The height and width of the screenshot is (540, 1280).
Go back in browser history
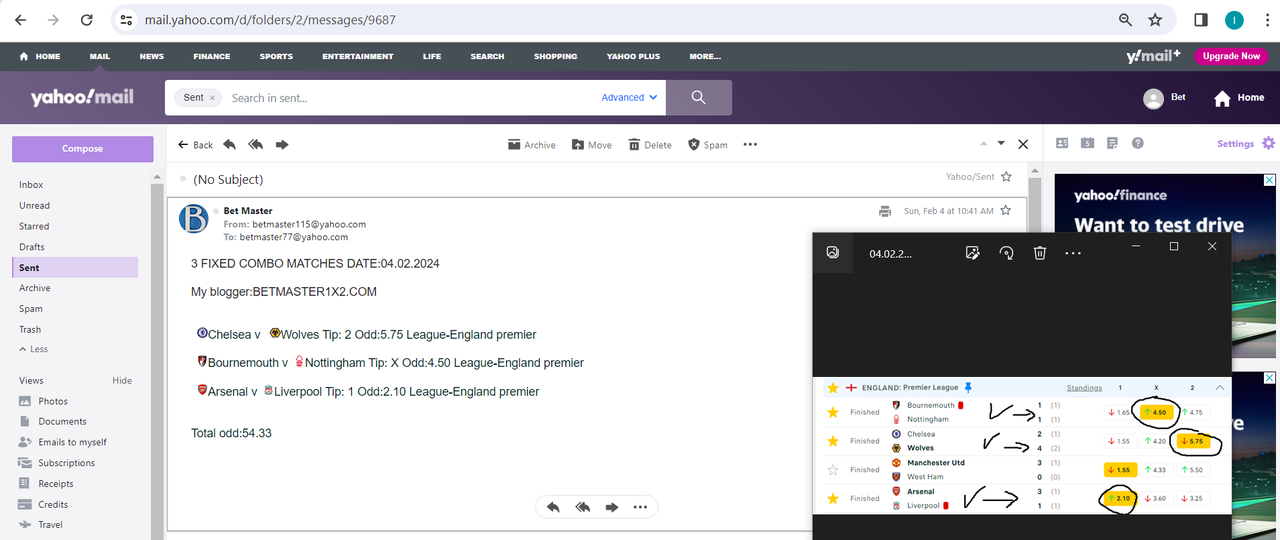(21, 20)
